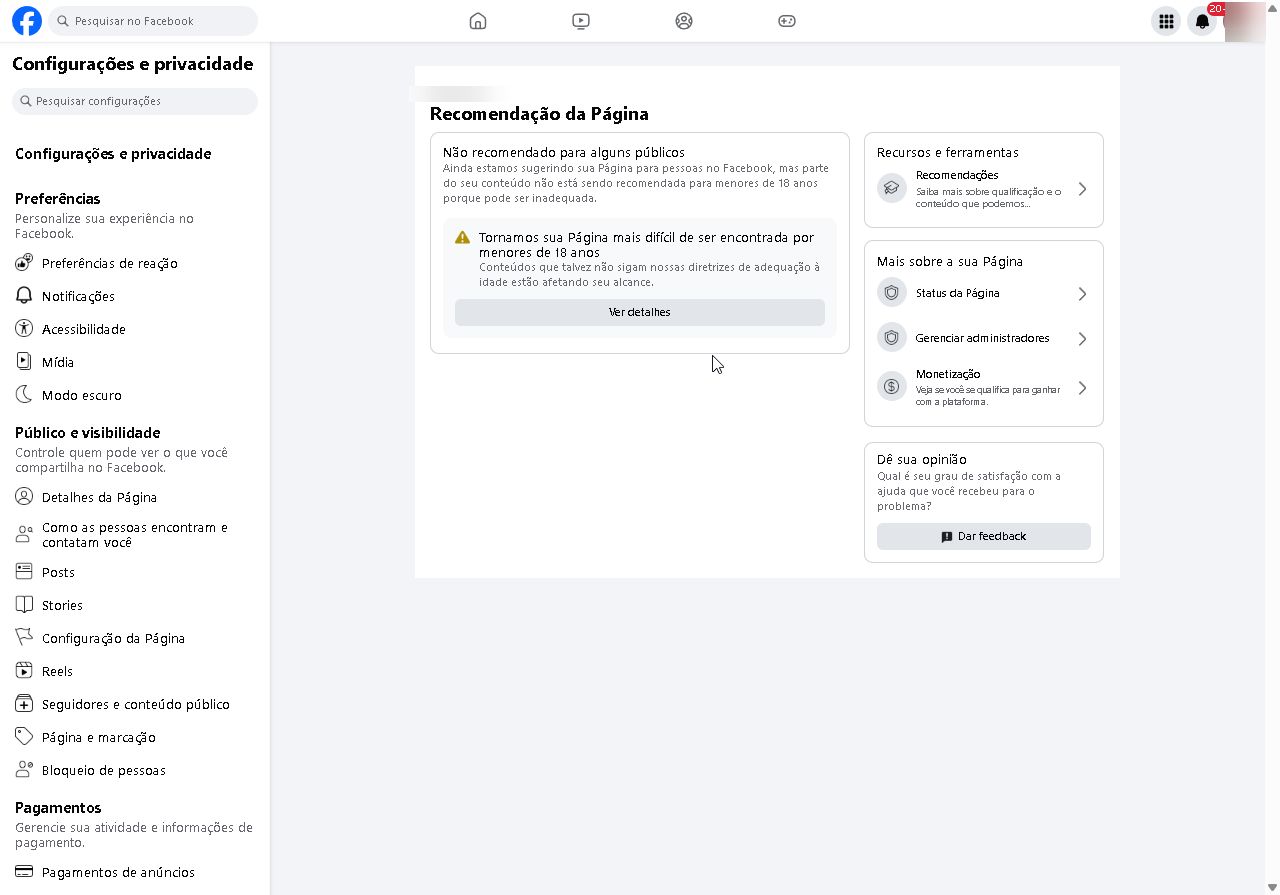Click the Seguidores e conteúdo público icon
The height and width of the screenshot is (895, 1280).
[x=24, y=704]
